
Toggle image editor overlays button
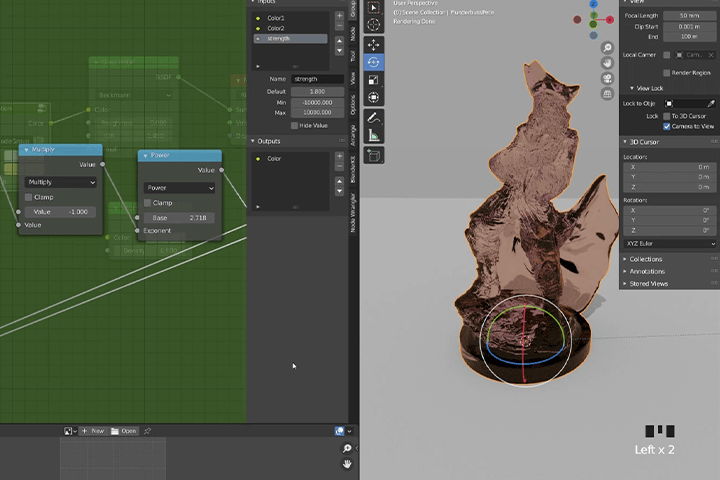[x=340, y=431]
